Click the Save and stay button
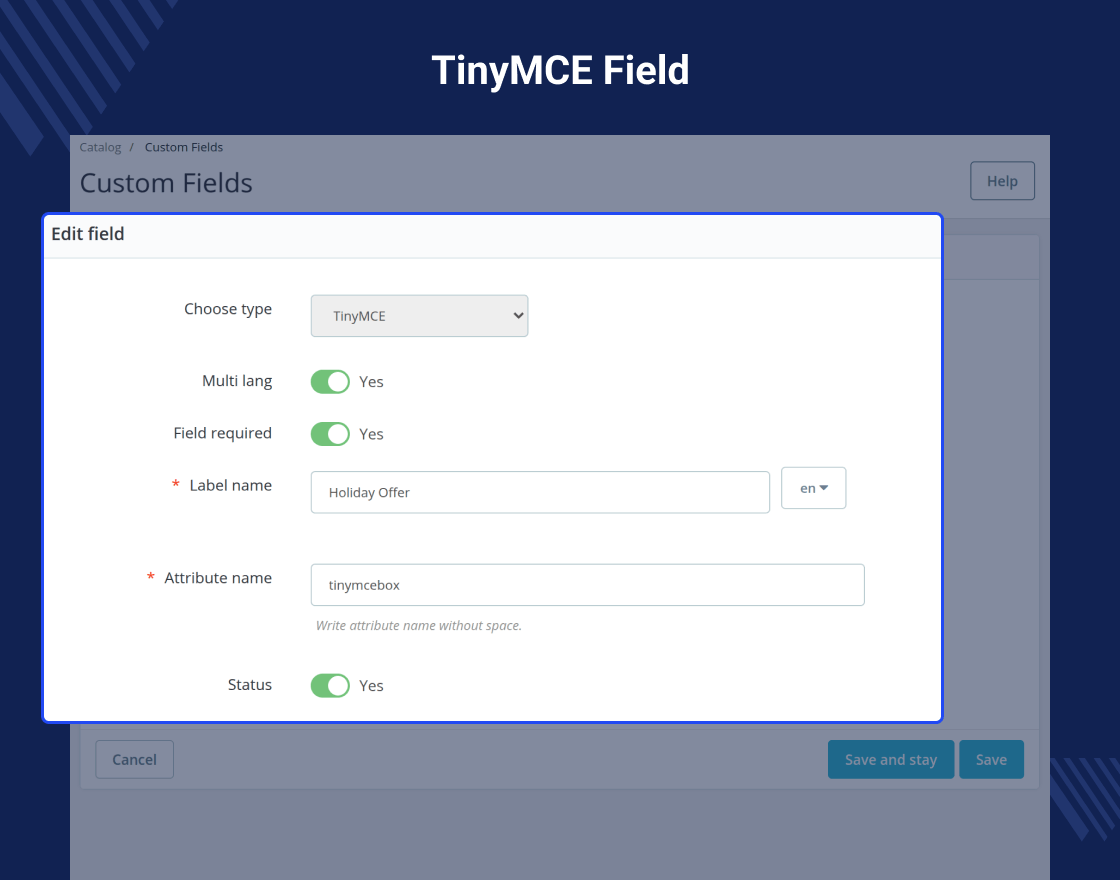The height and width of the screenshot is (880, 1120). [891, 759]
